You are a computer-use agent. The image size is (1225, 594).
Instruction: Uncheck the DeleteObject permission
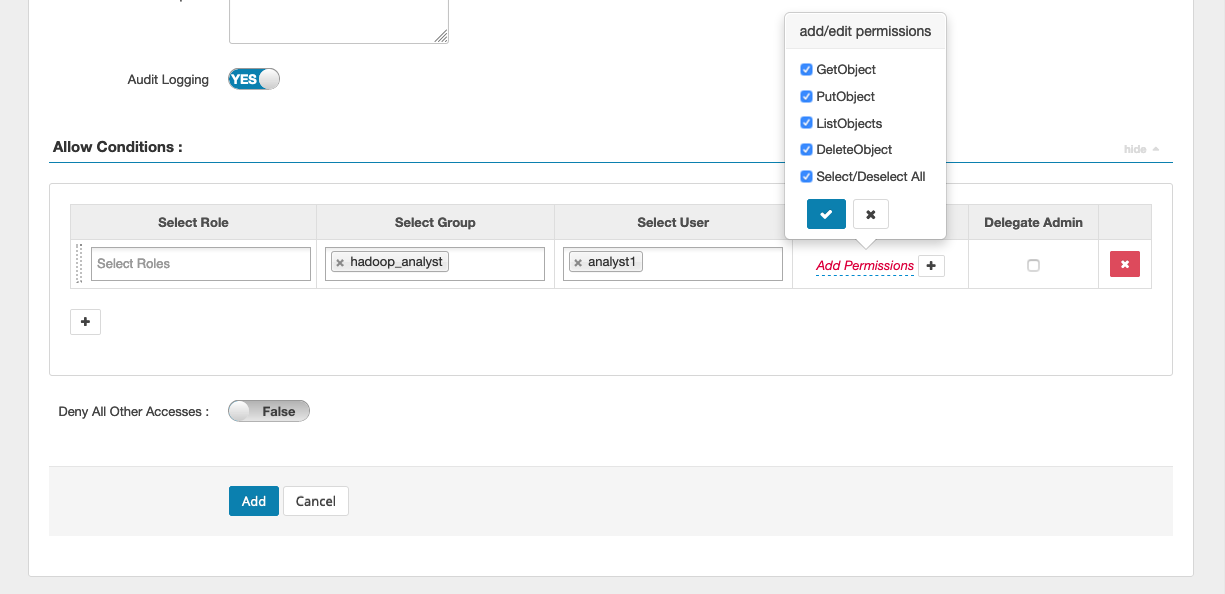(x=806, y=149)
